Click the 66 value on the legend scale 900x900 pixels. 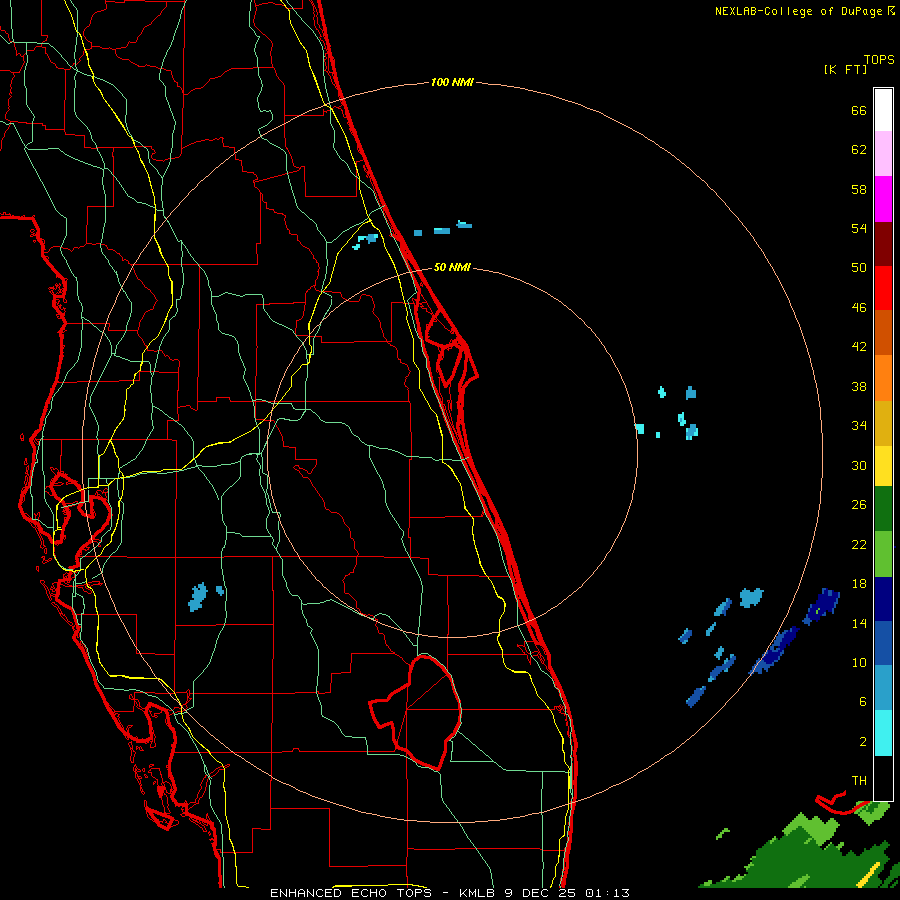(x=859, y=110)
